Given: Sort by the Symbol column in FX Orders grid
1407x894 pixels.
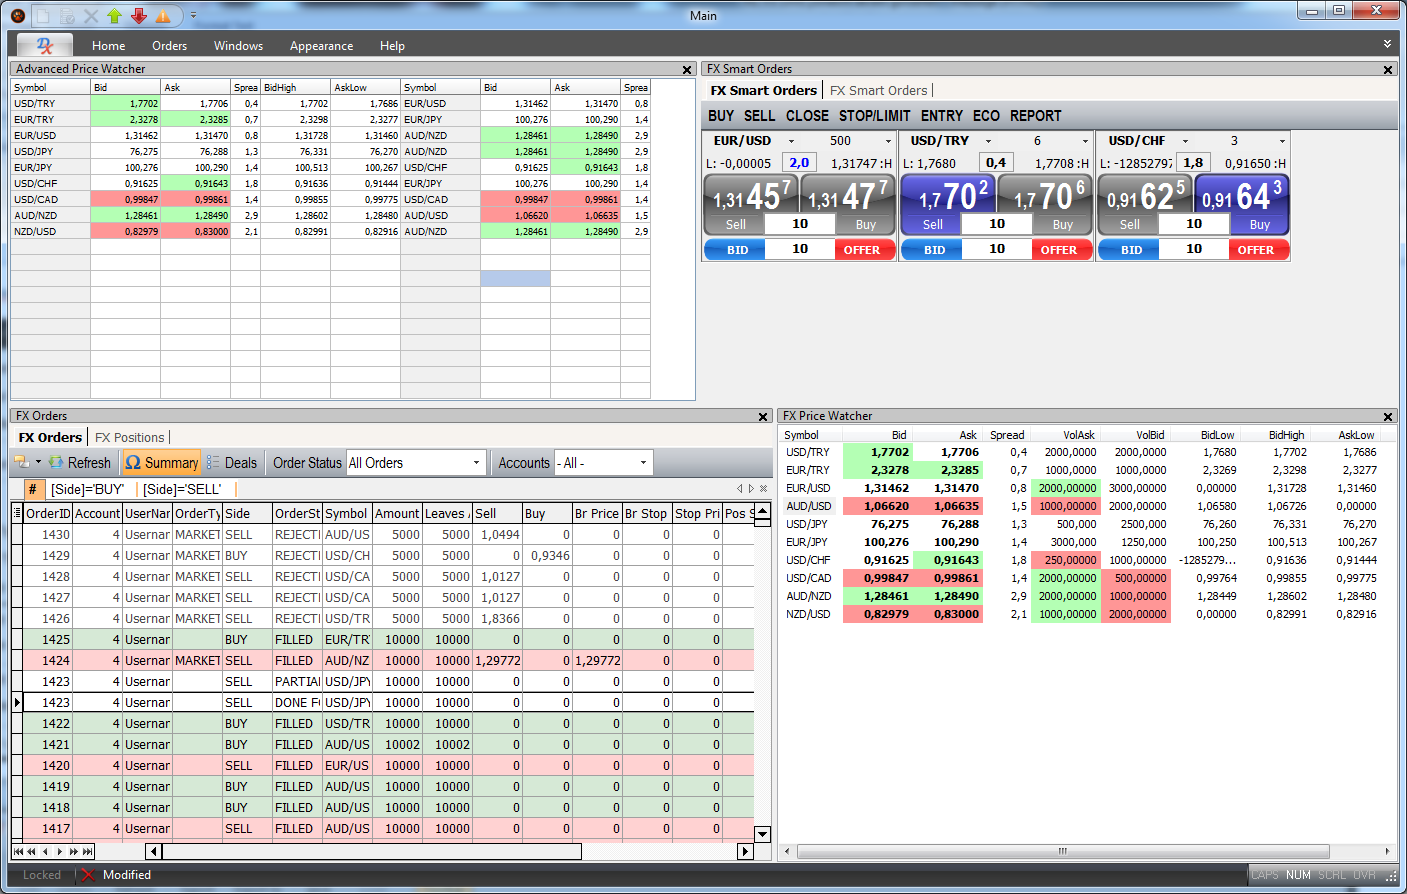Looking at the screenshot, I should pyautogui.click(x=347, y=513).
